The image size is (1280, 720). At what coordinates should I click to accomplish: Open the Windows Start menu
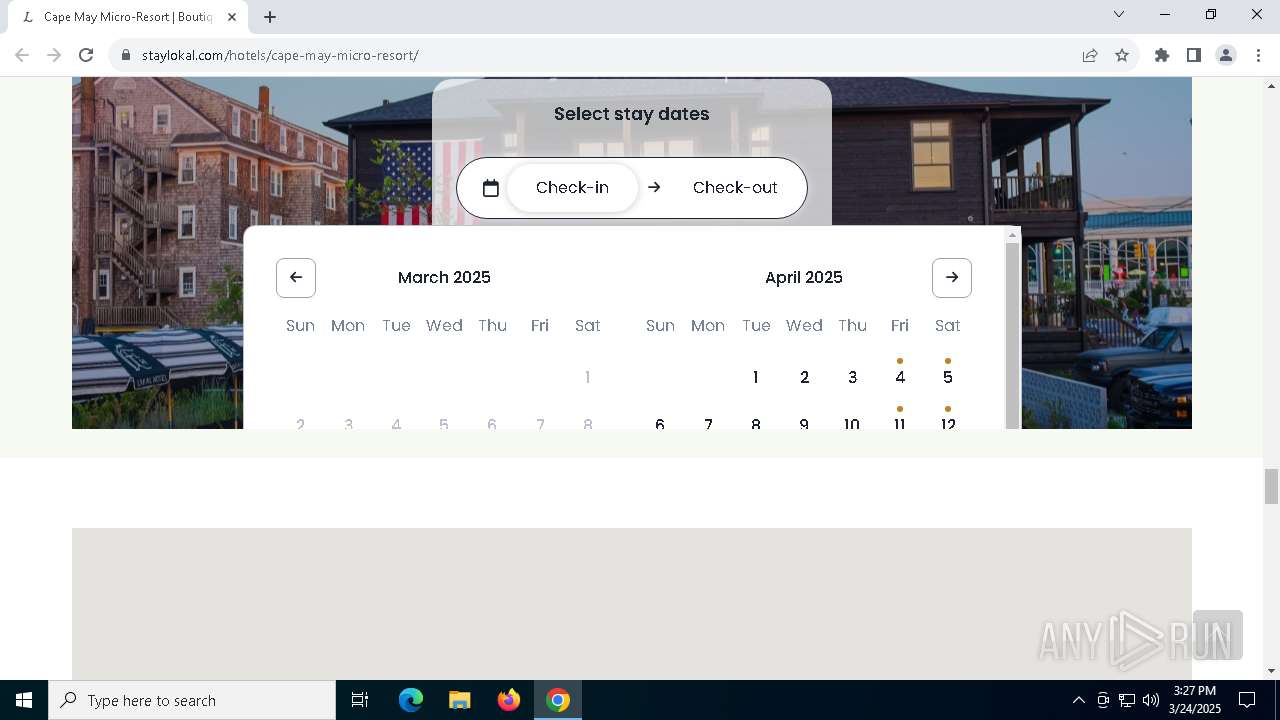pyautogui.click(x=24, y=700)
